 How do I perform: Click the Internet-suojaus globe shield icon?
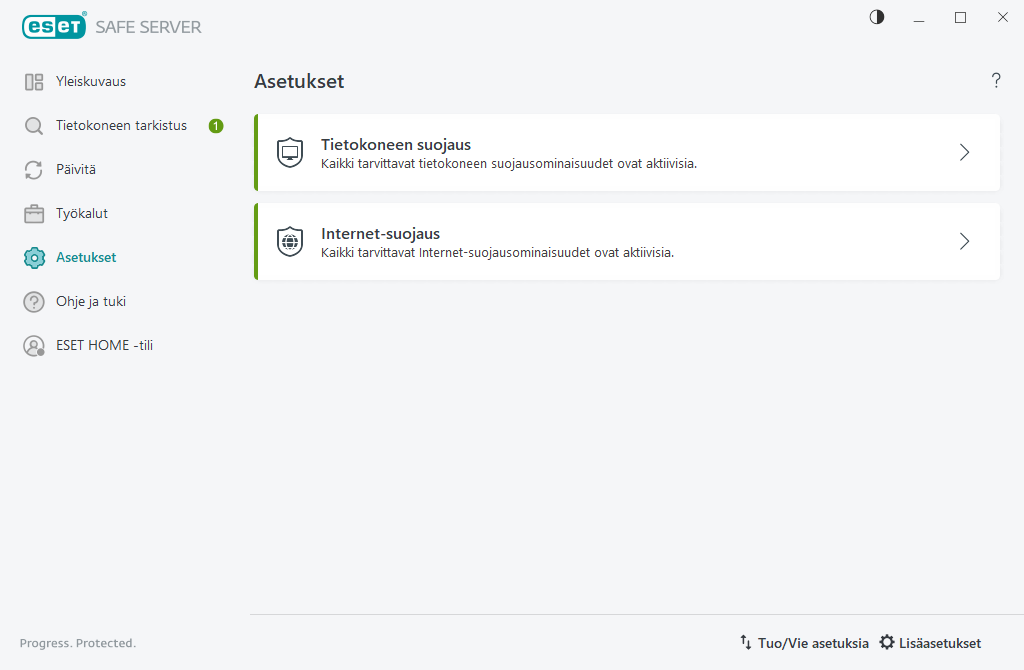tap(290, 242)
